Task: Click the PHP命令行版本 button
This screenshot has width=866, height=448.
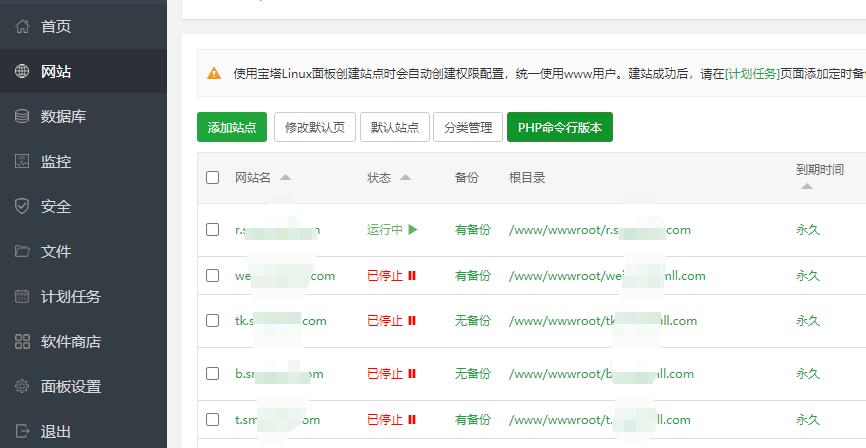Action: (x=559, y=128)
